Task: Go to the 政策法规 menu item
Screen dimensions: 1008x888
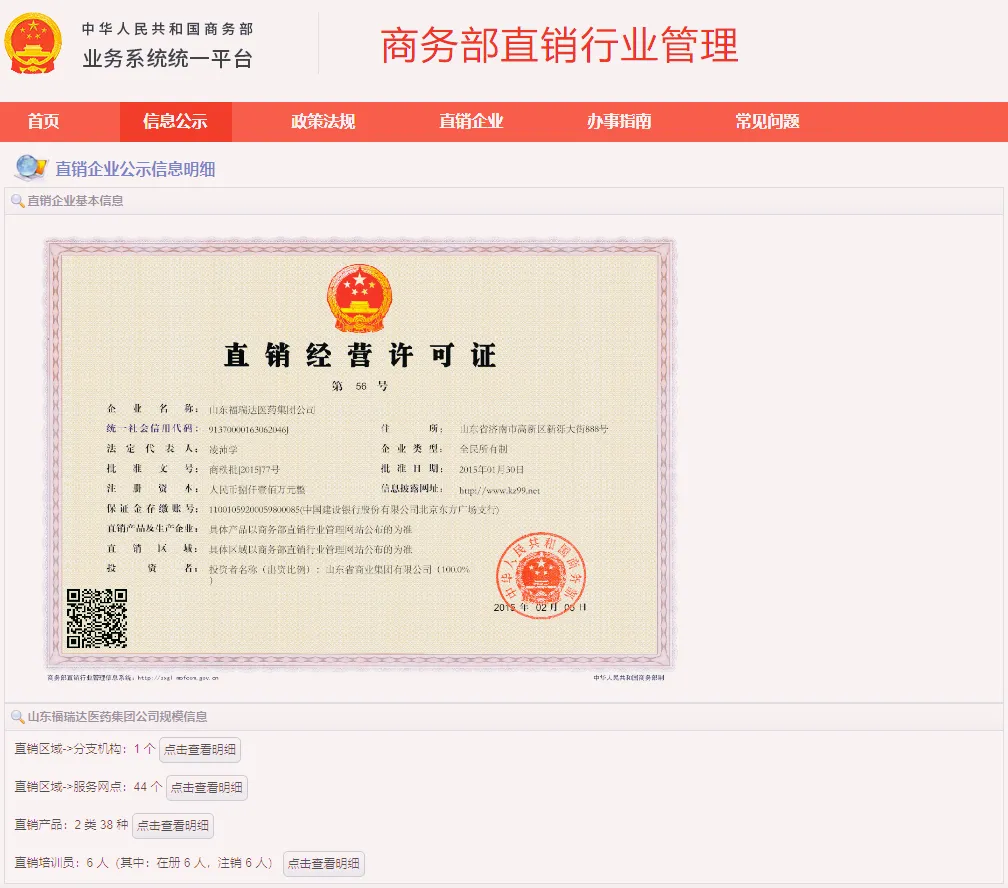Action: click(x=323, y=122)
